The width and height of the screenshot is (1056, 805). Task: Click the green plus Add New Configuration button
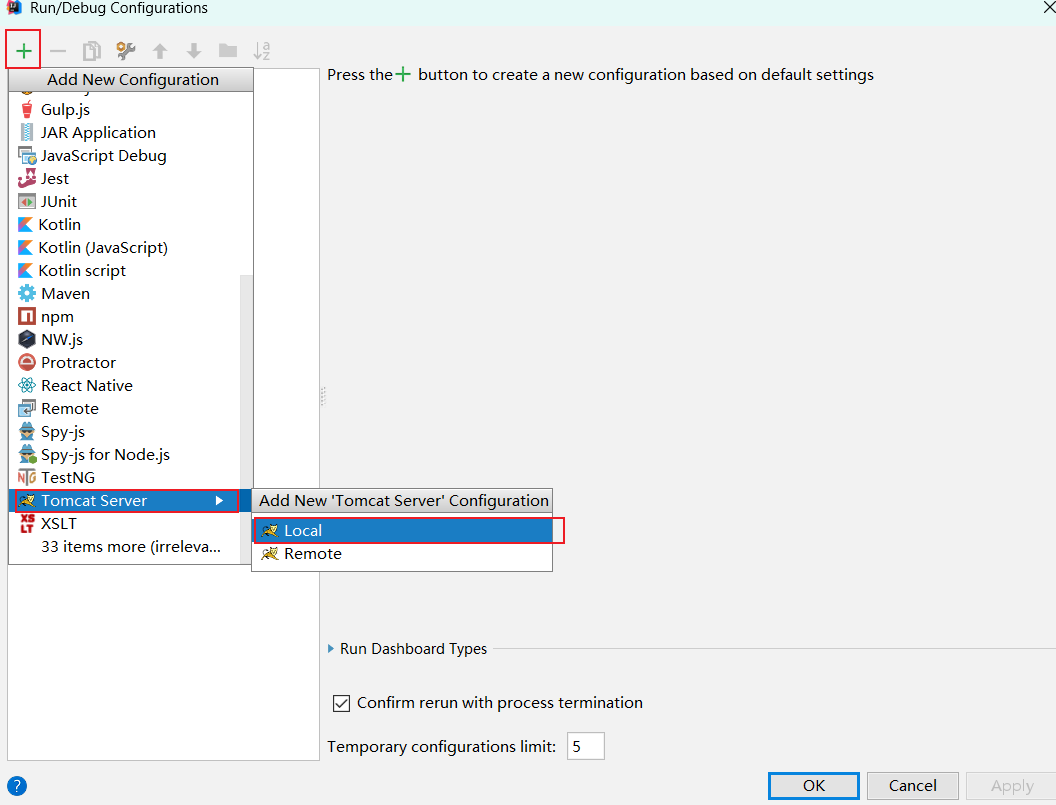tap(24, 51)
